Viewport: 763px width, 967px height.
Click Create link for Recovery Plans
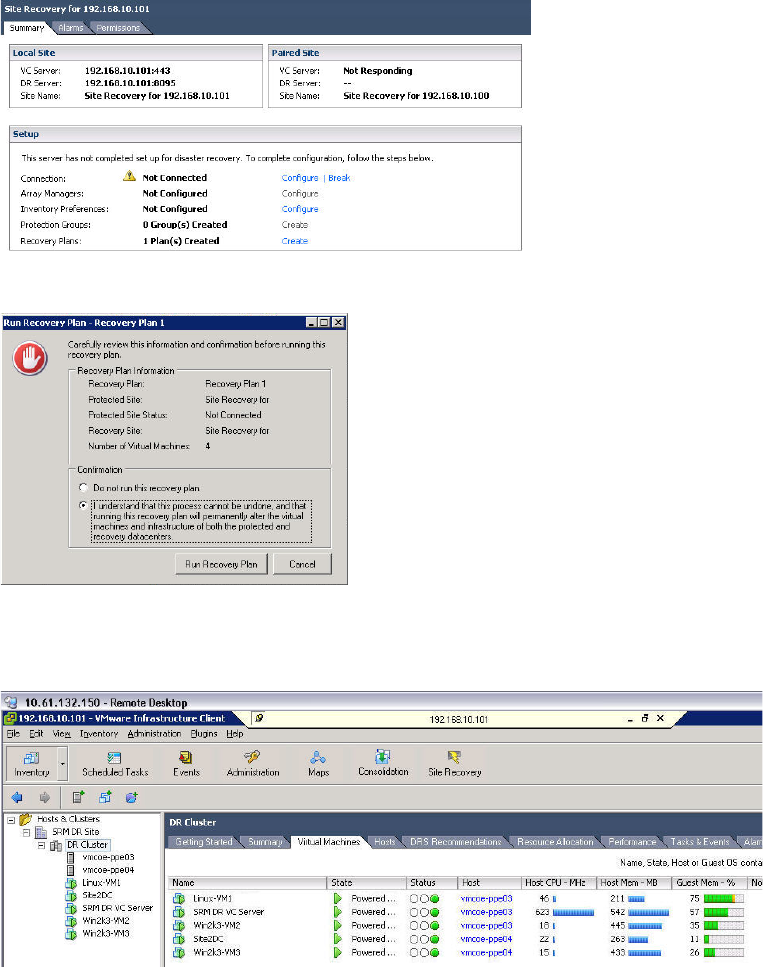[x=295, y=241]
